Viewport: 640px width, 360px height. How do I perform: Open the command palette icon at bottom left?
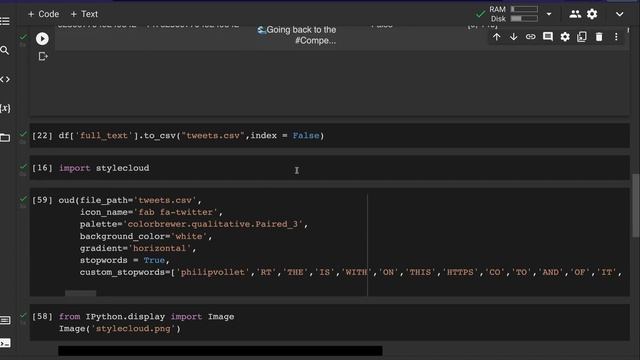tap(5, 320)
